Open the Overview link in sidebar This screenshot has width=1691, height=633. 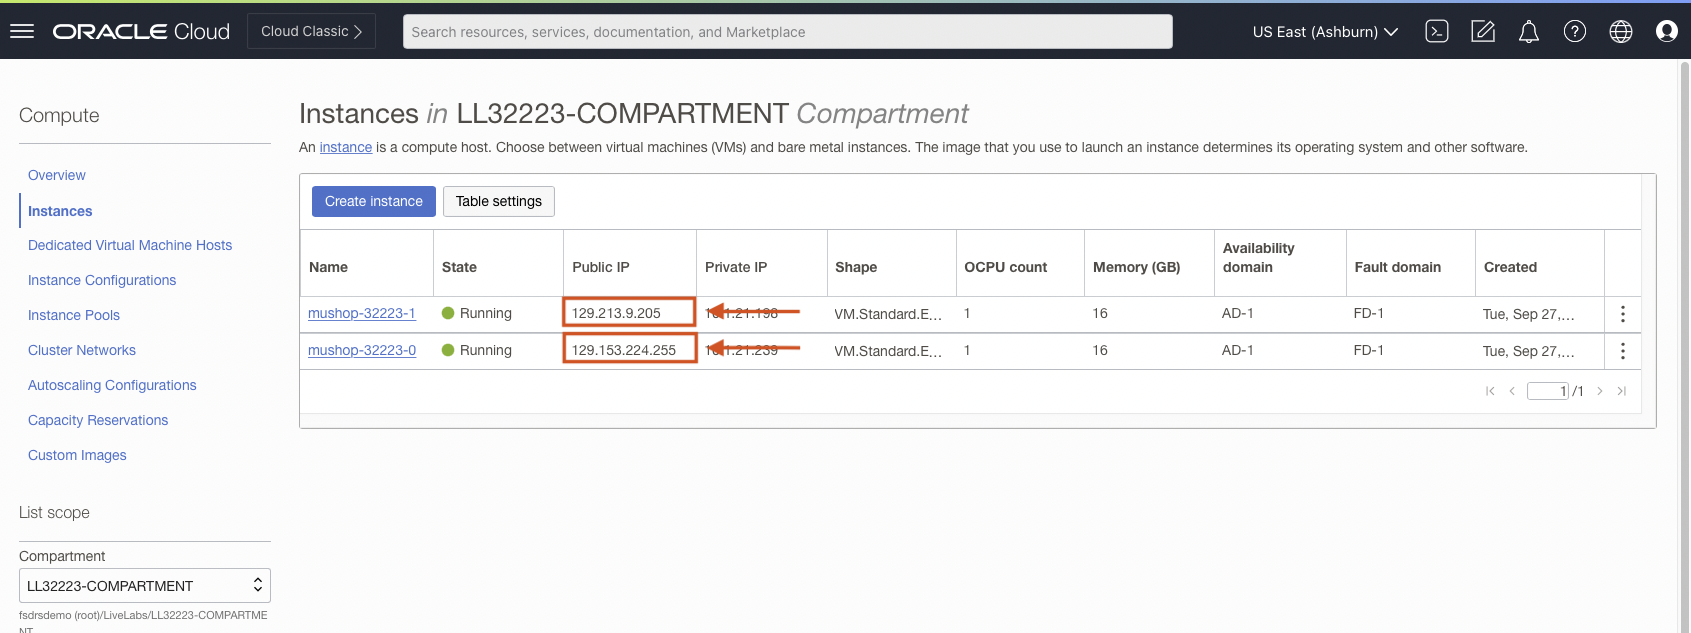point(57,175)
